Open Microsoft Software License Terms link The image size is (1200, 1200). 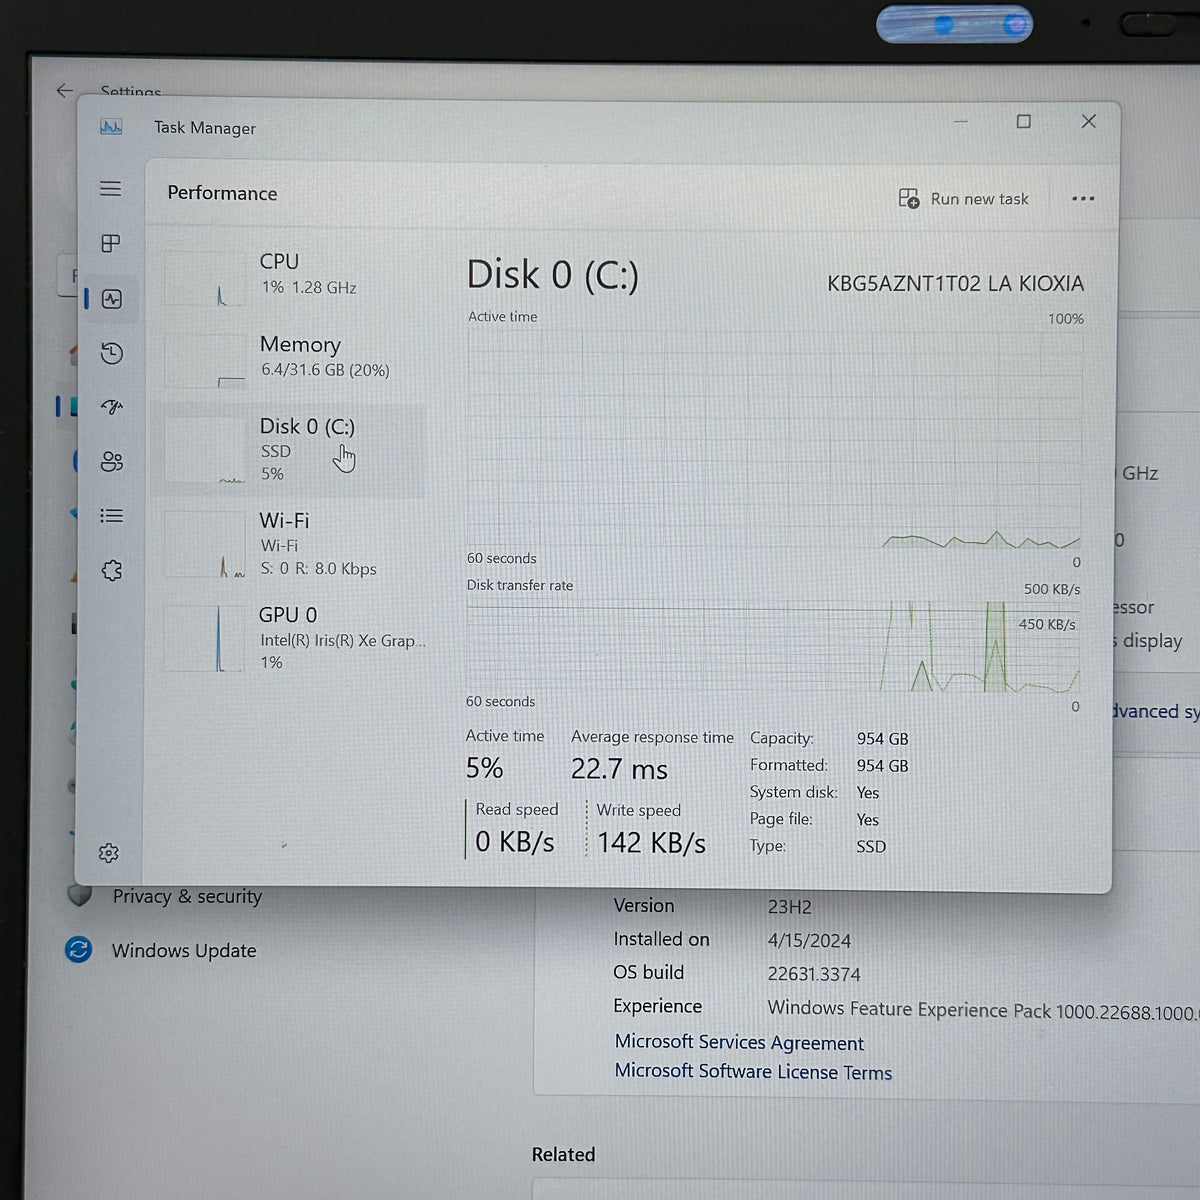pyautogui.click(x=753, y=1071)
